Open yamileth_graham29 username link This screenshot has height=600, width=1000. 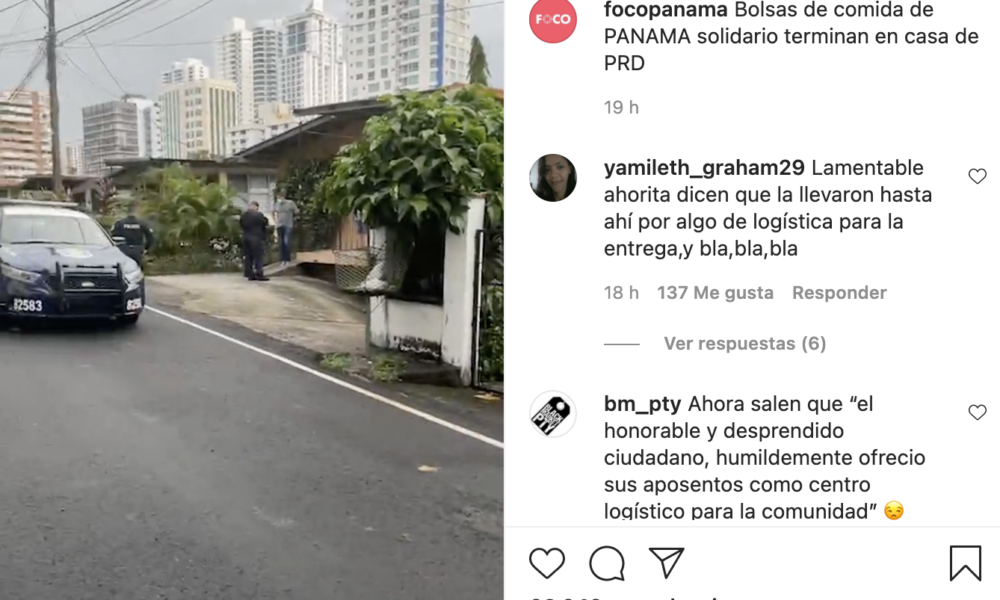click(704, 168)
